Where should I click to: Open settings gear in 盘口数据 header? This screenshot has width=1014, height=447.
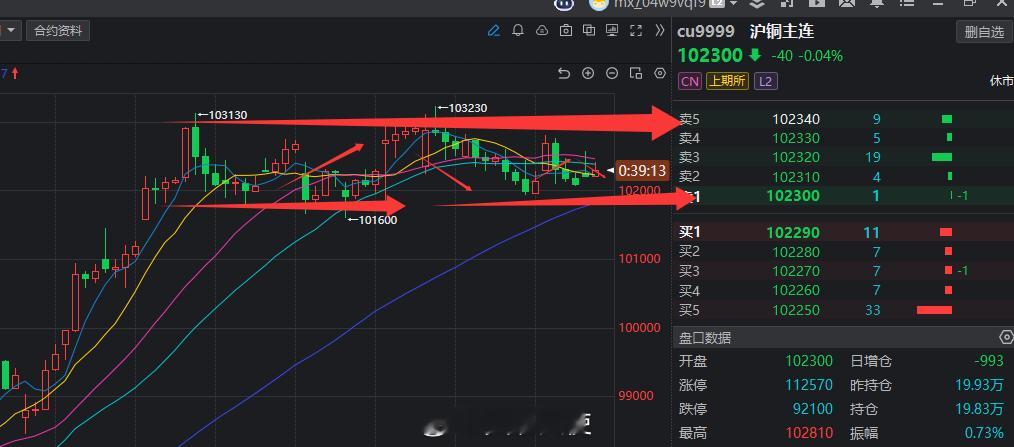click(1006, 337)
